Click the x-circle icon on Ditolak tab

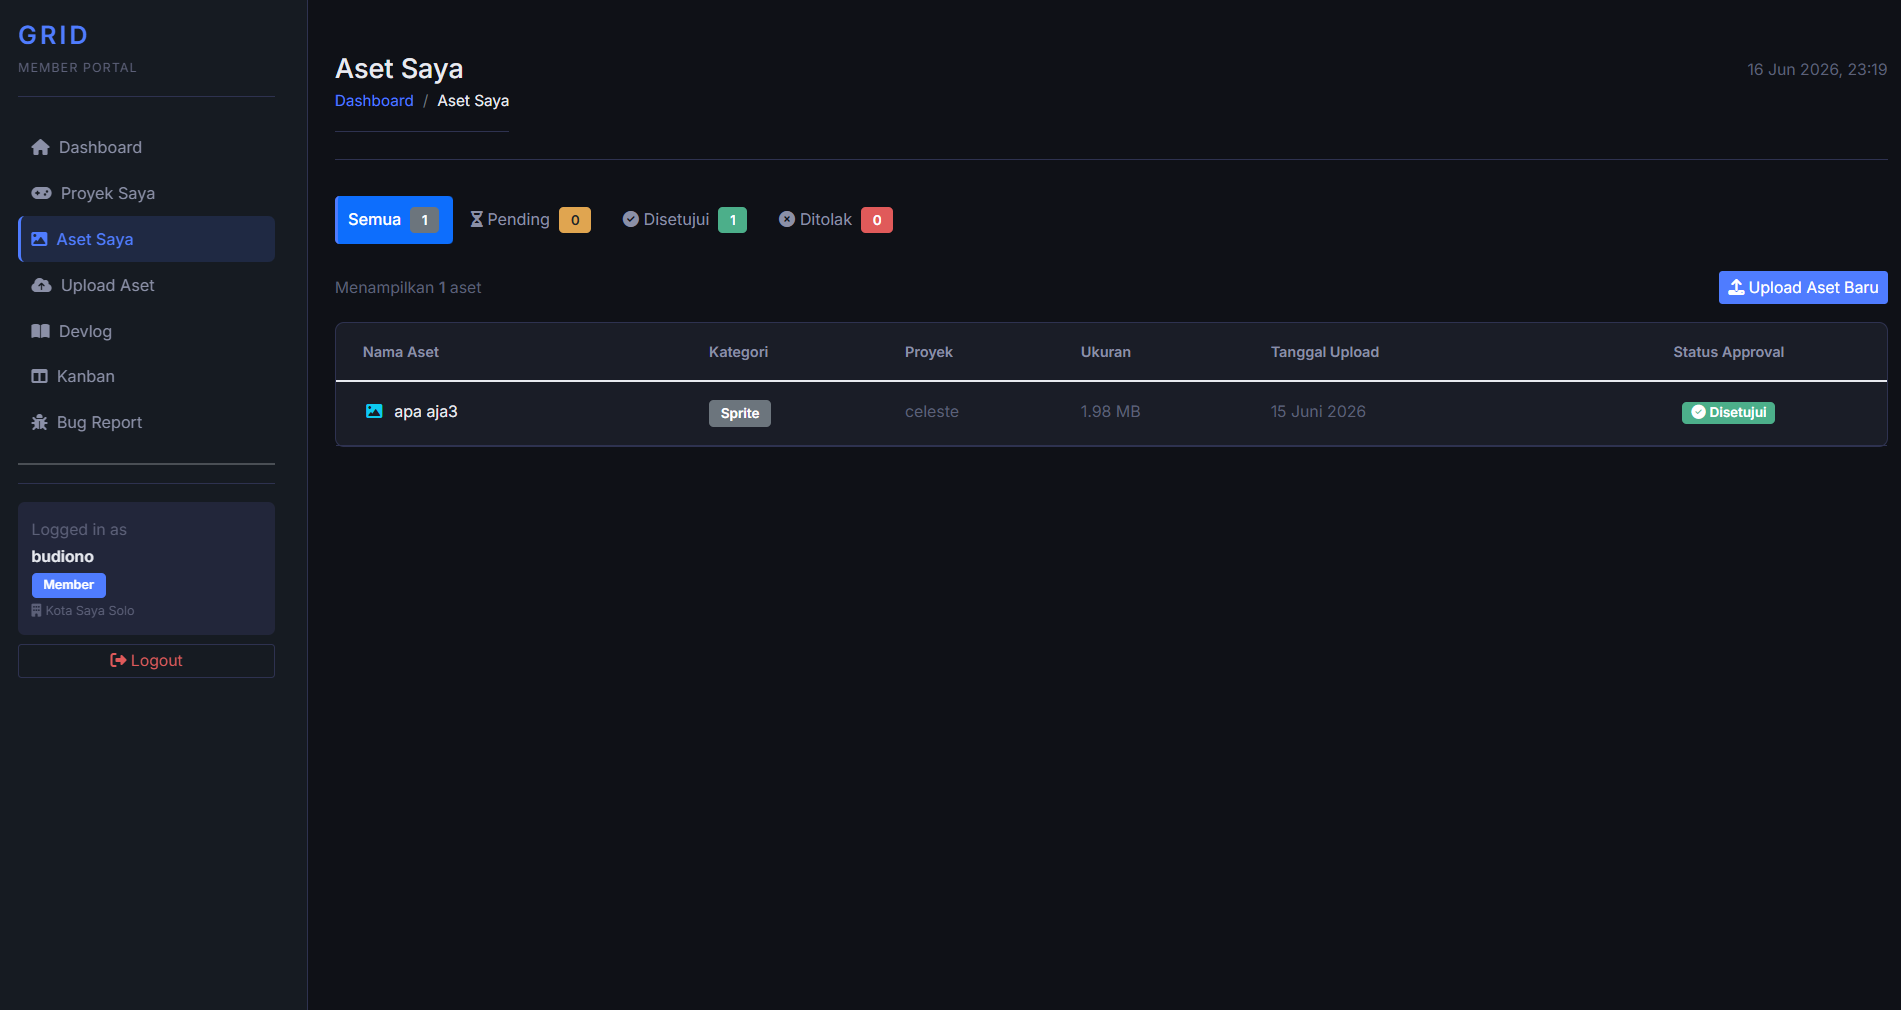point(787,219)
